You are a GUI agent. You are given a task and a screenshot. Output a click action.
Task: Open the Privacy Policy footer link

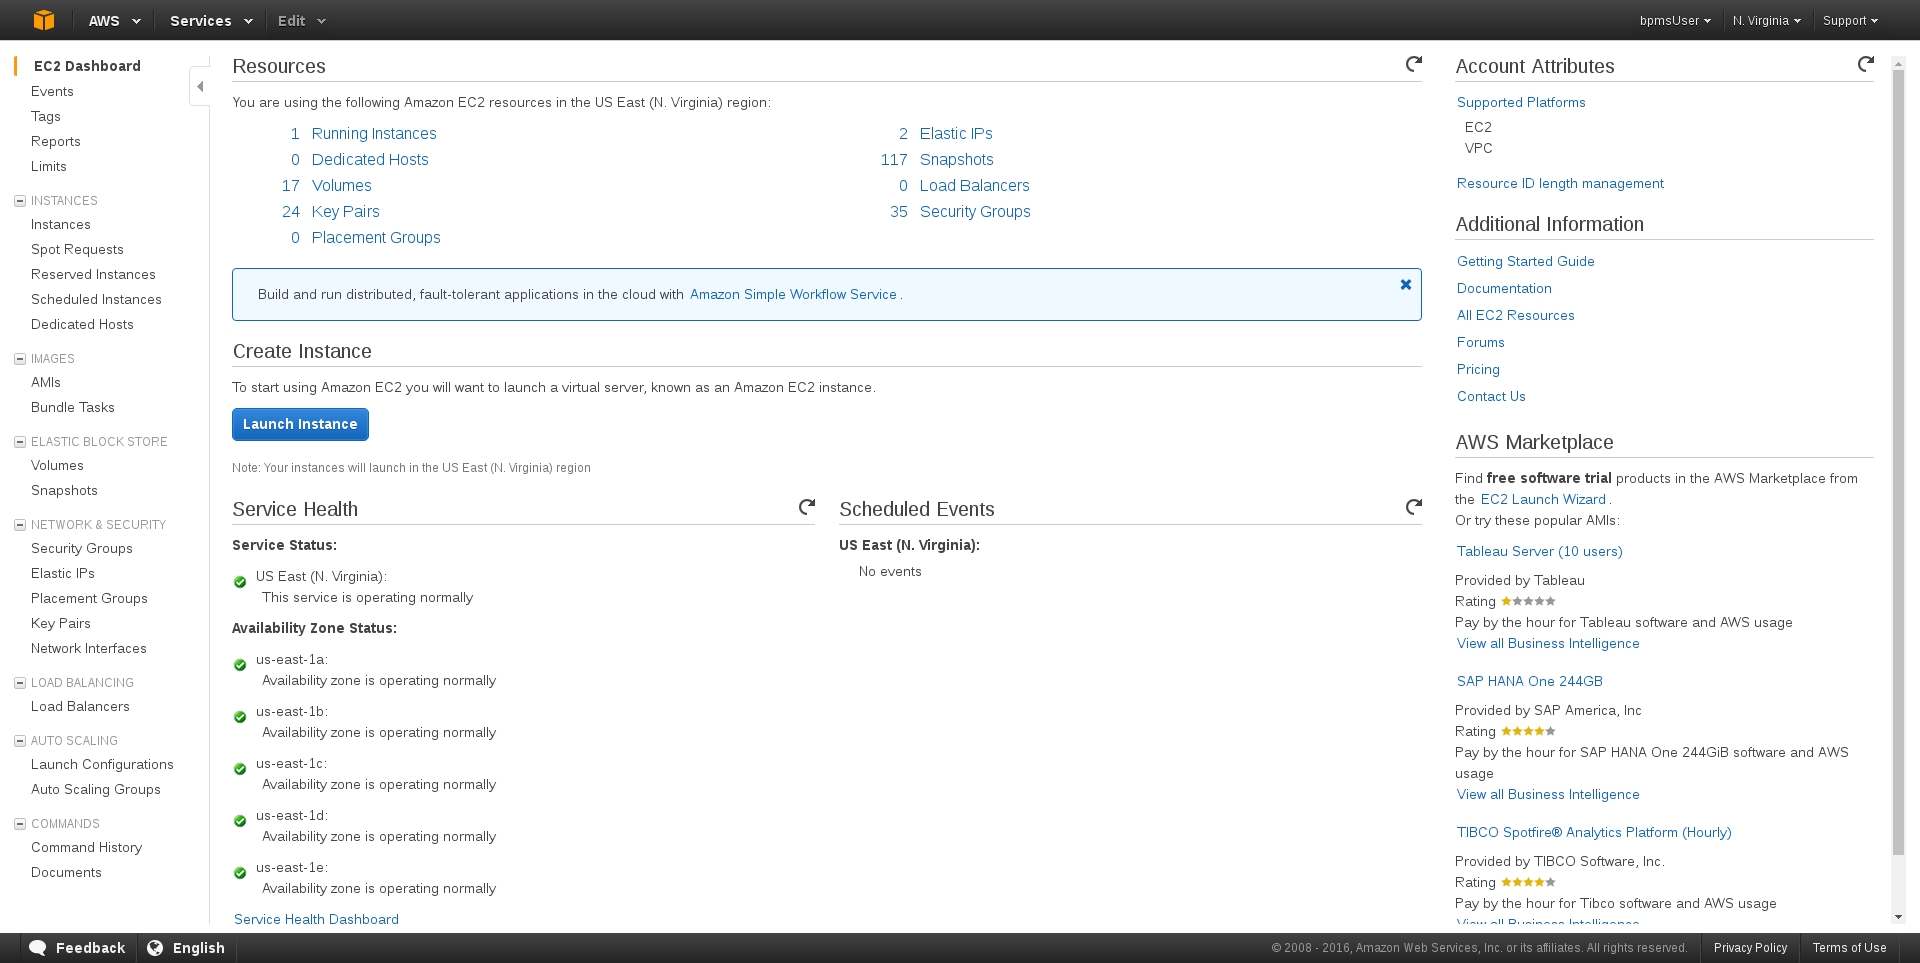[x=1750, y=948]
